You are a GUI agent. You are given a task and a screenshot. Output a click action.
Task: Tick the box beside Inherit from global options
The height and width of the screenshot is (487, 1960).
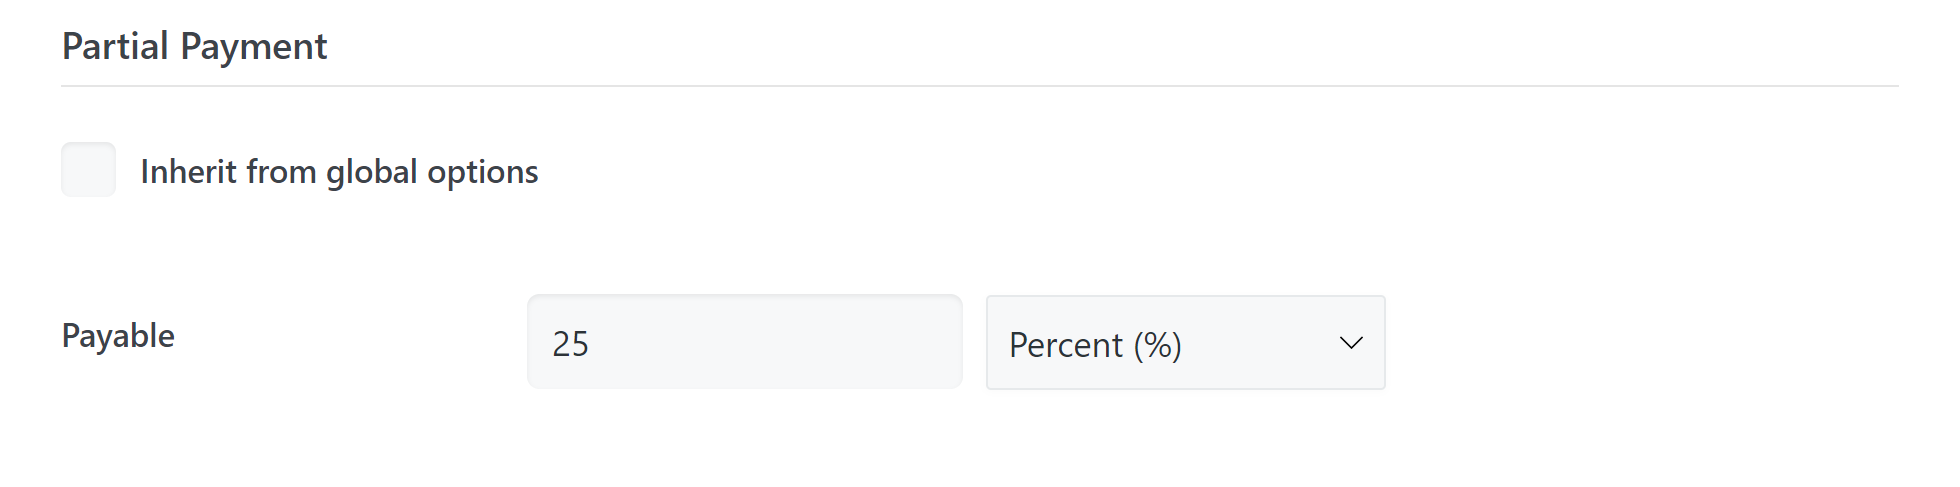tap(88, 170)
